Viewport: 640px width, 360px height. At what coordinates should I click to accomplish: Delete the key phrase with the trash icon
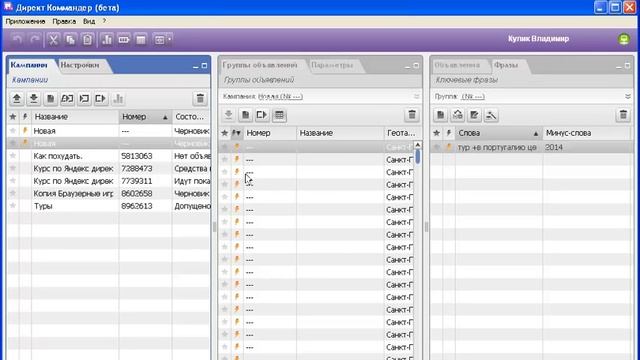click(623, 115)
